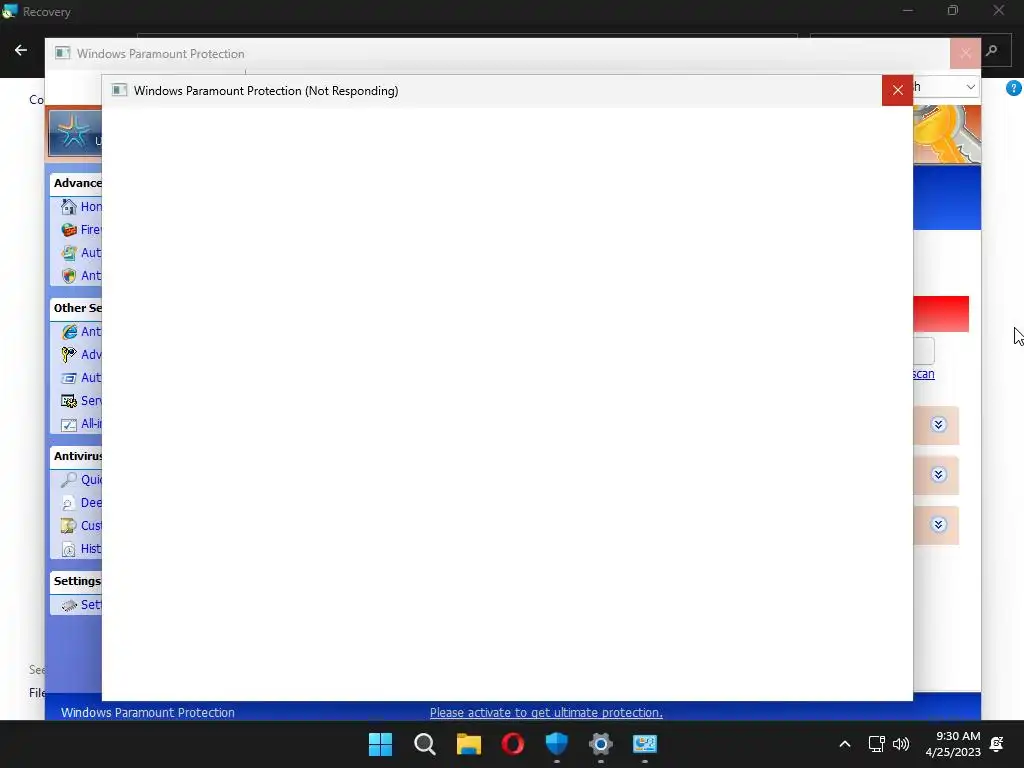Click the Home house icon in sidebar

(x=69, y=206)
